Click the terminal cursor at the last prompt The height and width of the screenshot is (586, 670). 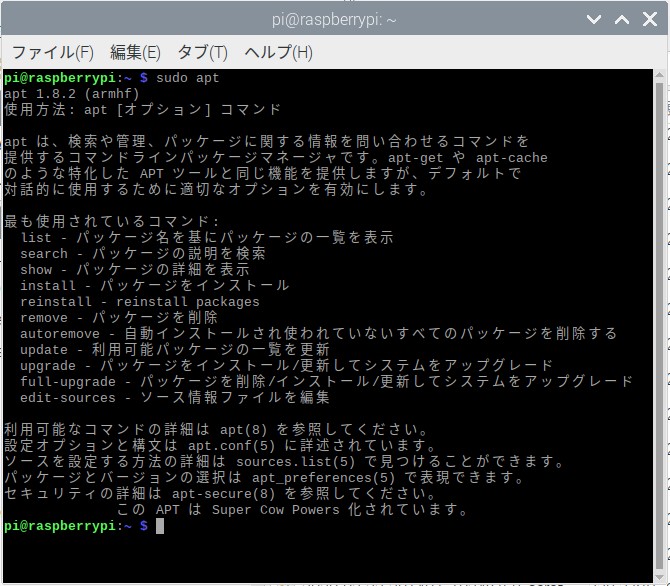pos(160,526)
